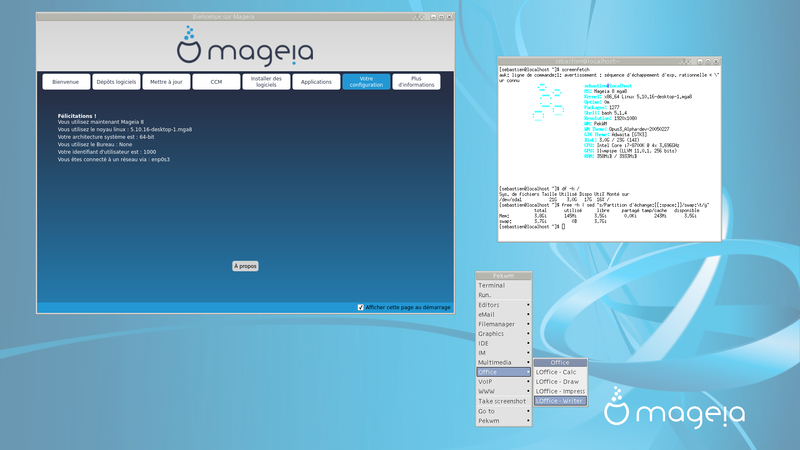Open the Pekwm submenu entry at the menu bottom
This screenshot has height=450, width=800.
click(504, 420)
